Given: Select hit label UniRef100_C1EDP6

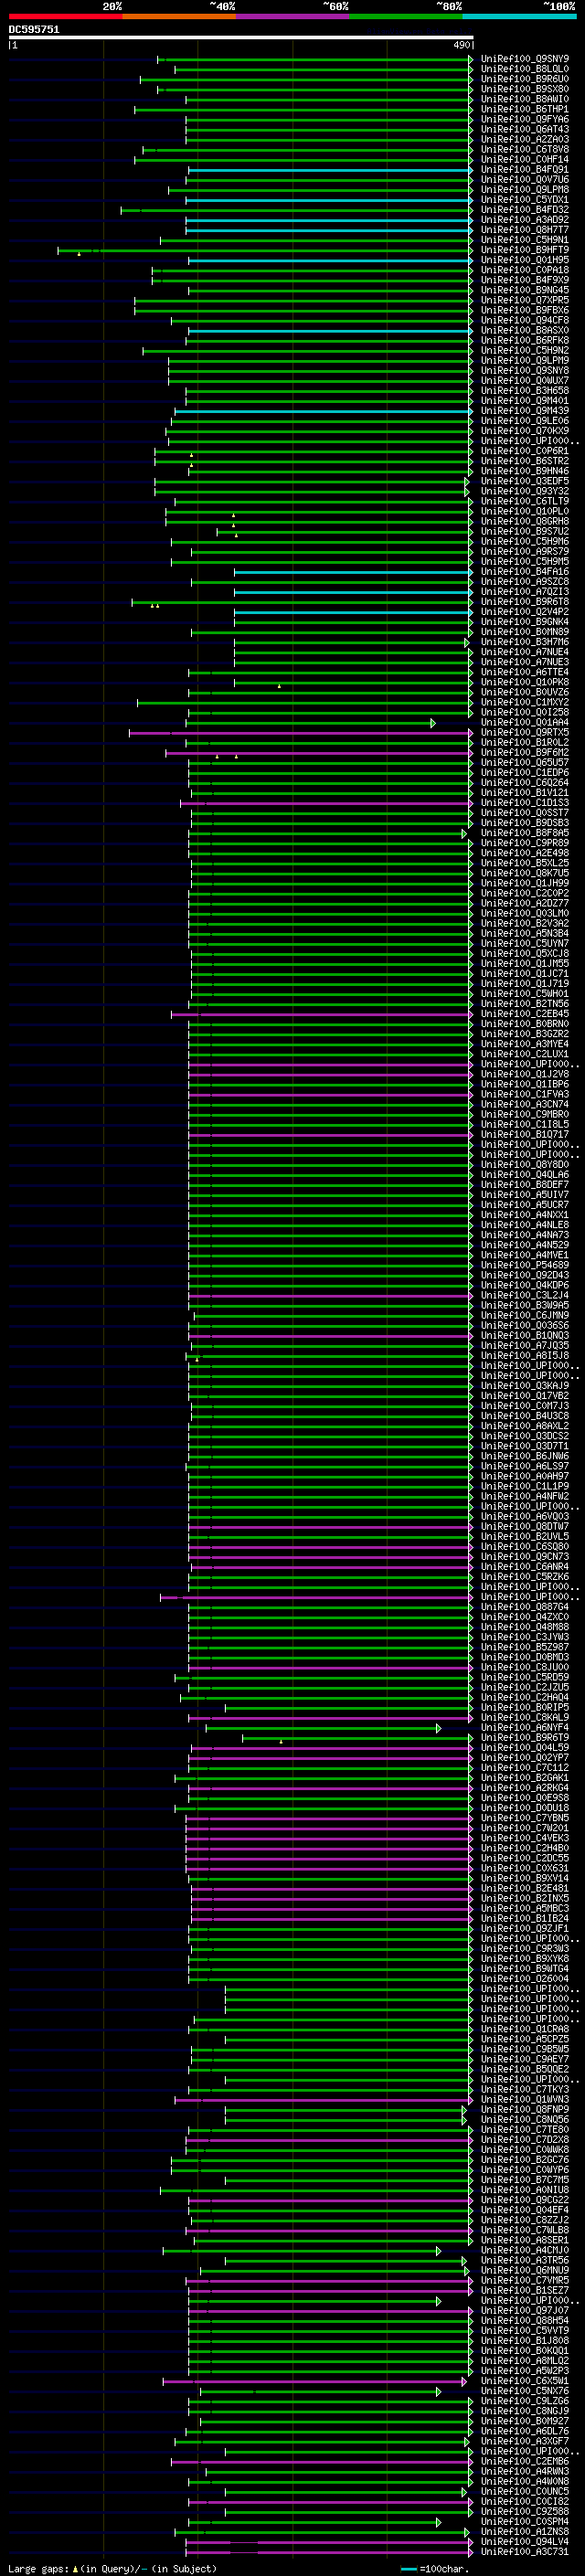Looking at the screenshot, I should [x=525, y=772].
